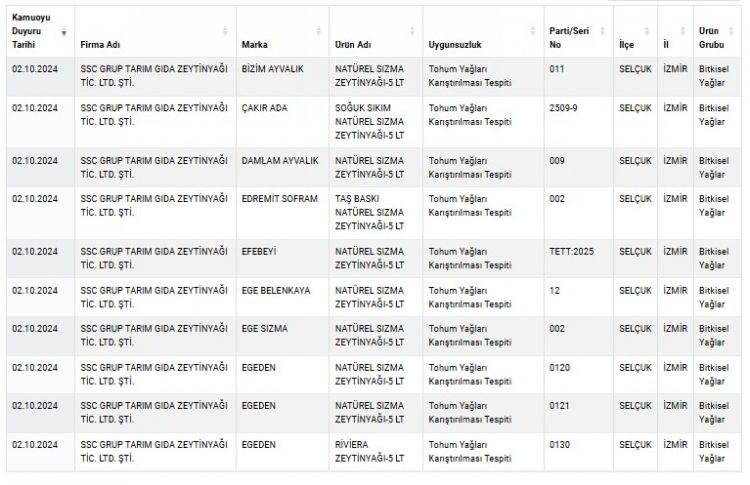Image resolution: width=750 pixels, height=485 pixels.
Task: Click the Uygunsuzluk column header text
Action: tap(455, 45)
